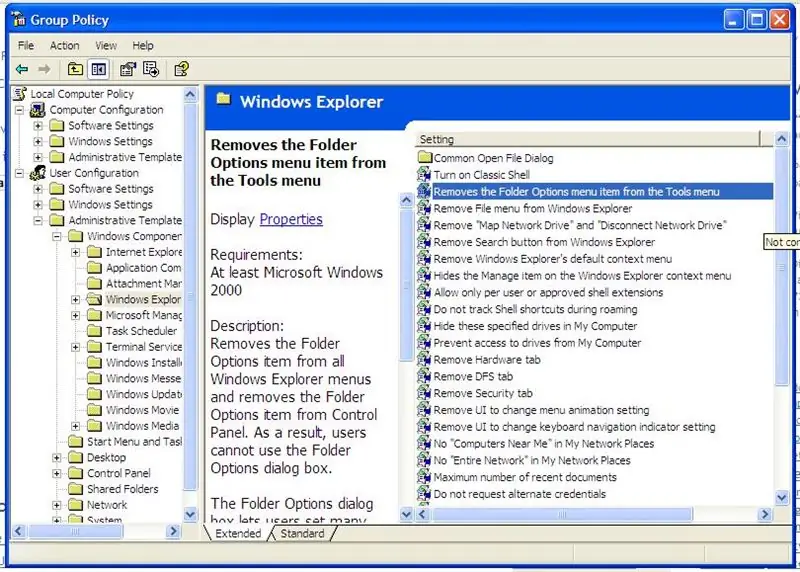
Task: Select Windows Installer tree item
Action: [143, 362]
